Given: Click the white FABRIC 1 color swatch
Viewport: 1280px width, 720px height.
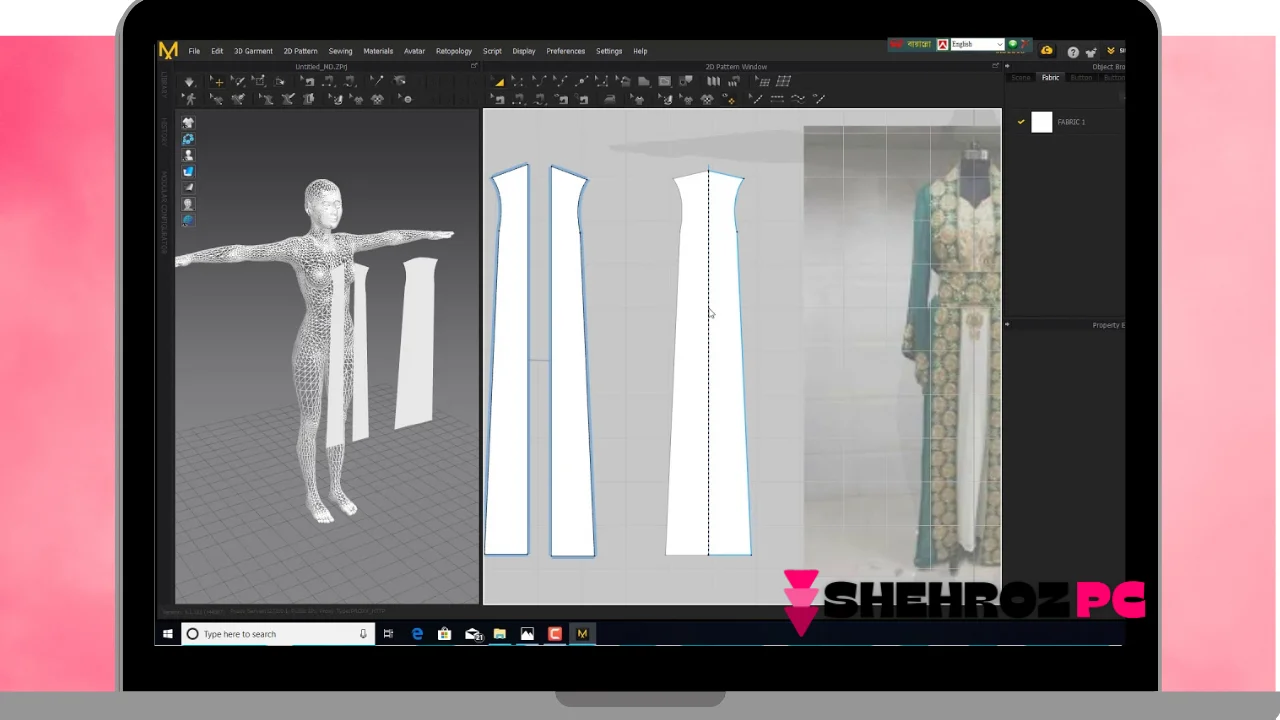Looking at the screenshot, I should click(1042, 122).
